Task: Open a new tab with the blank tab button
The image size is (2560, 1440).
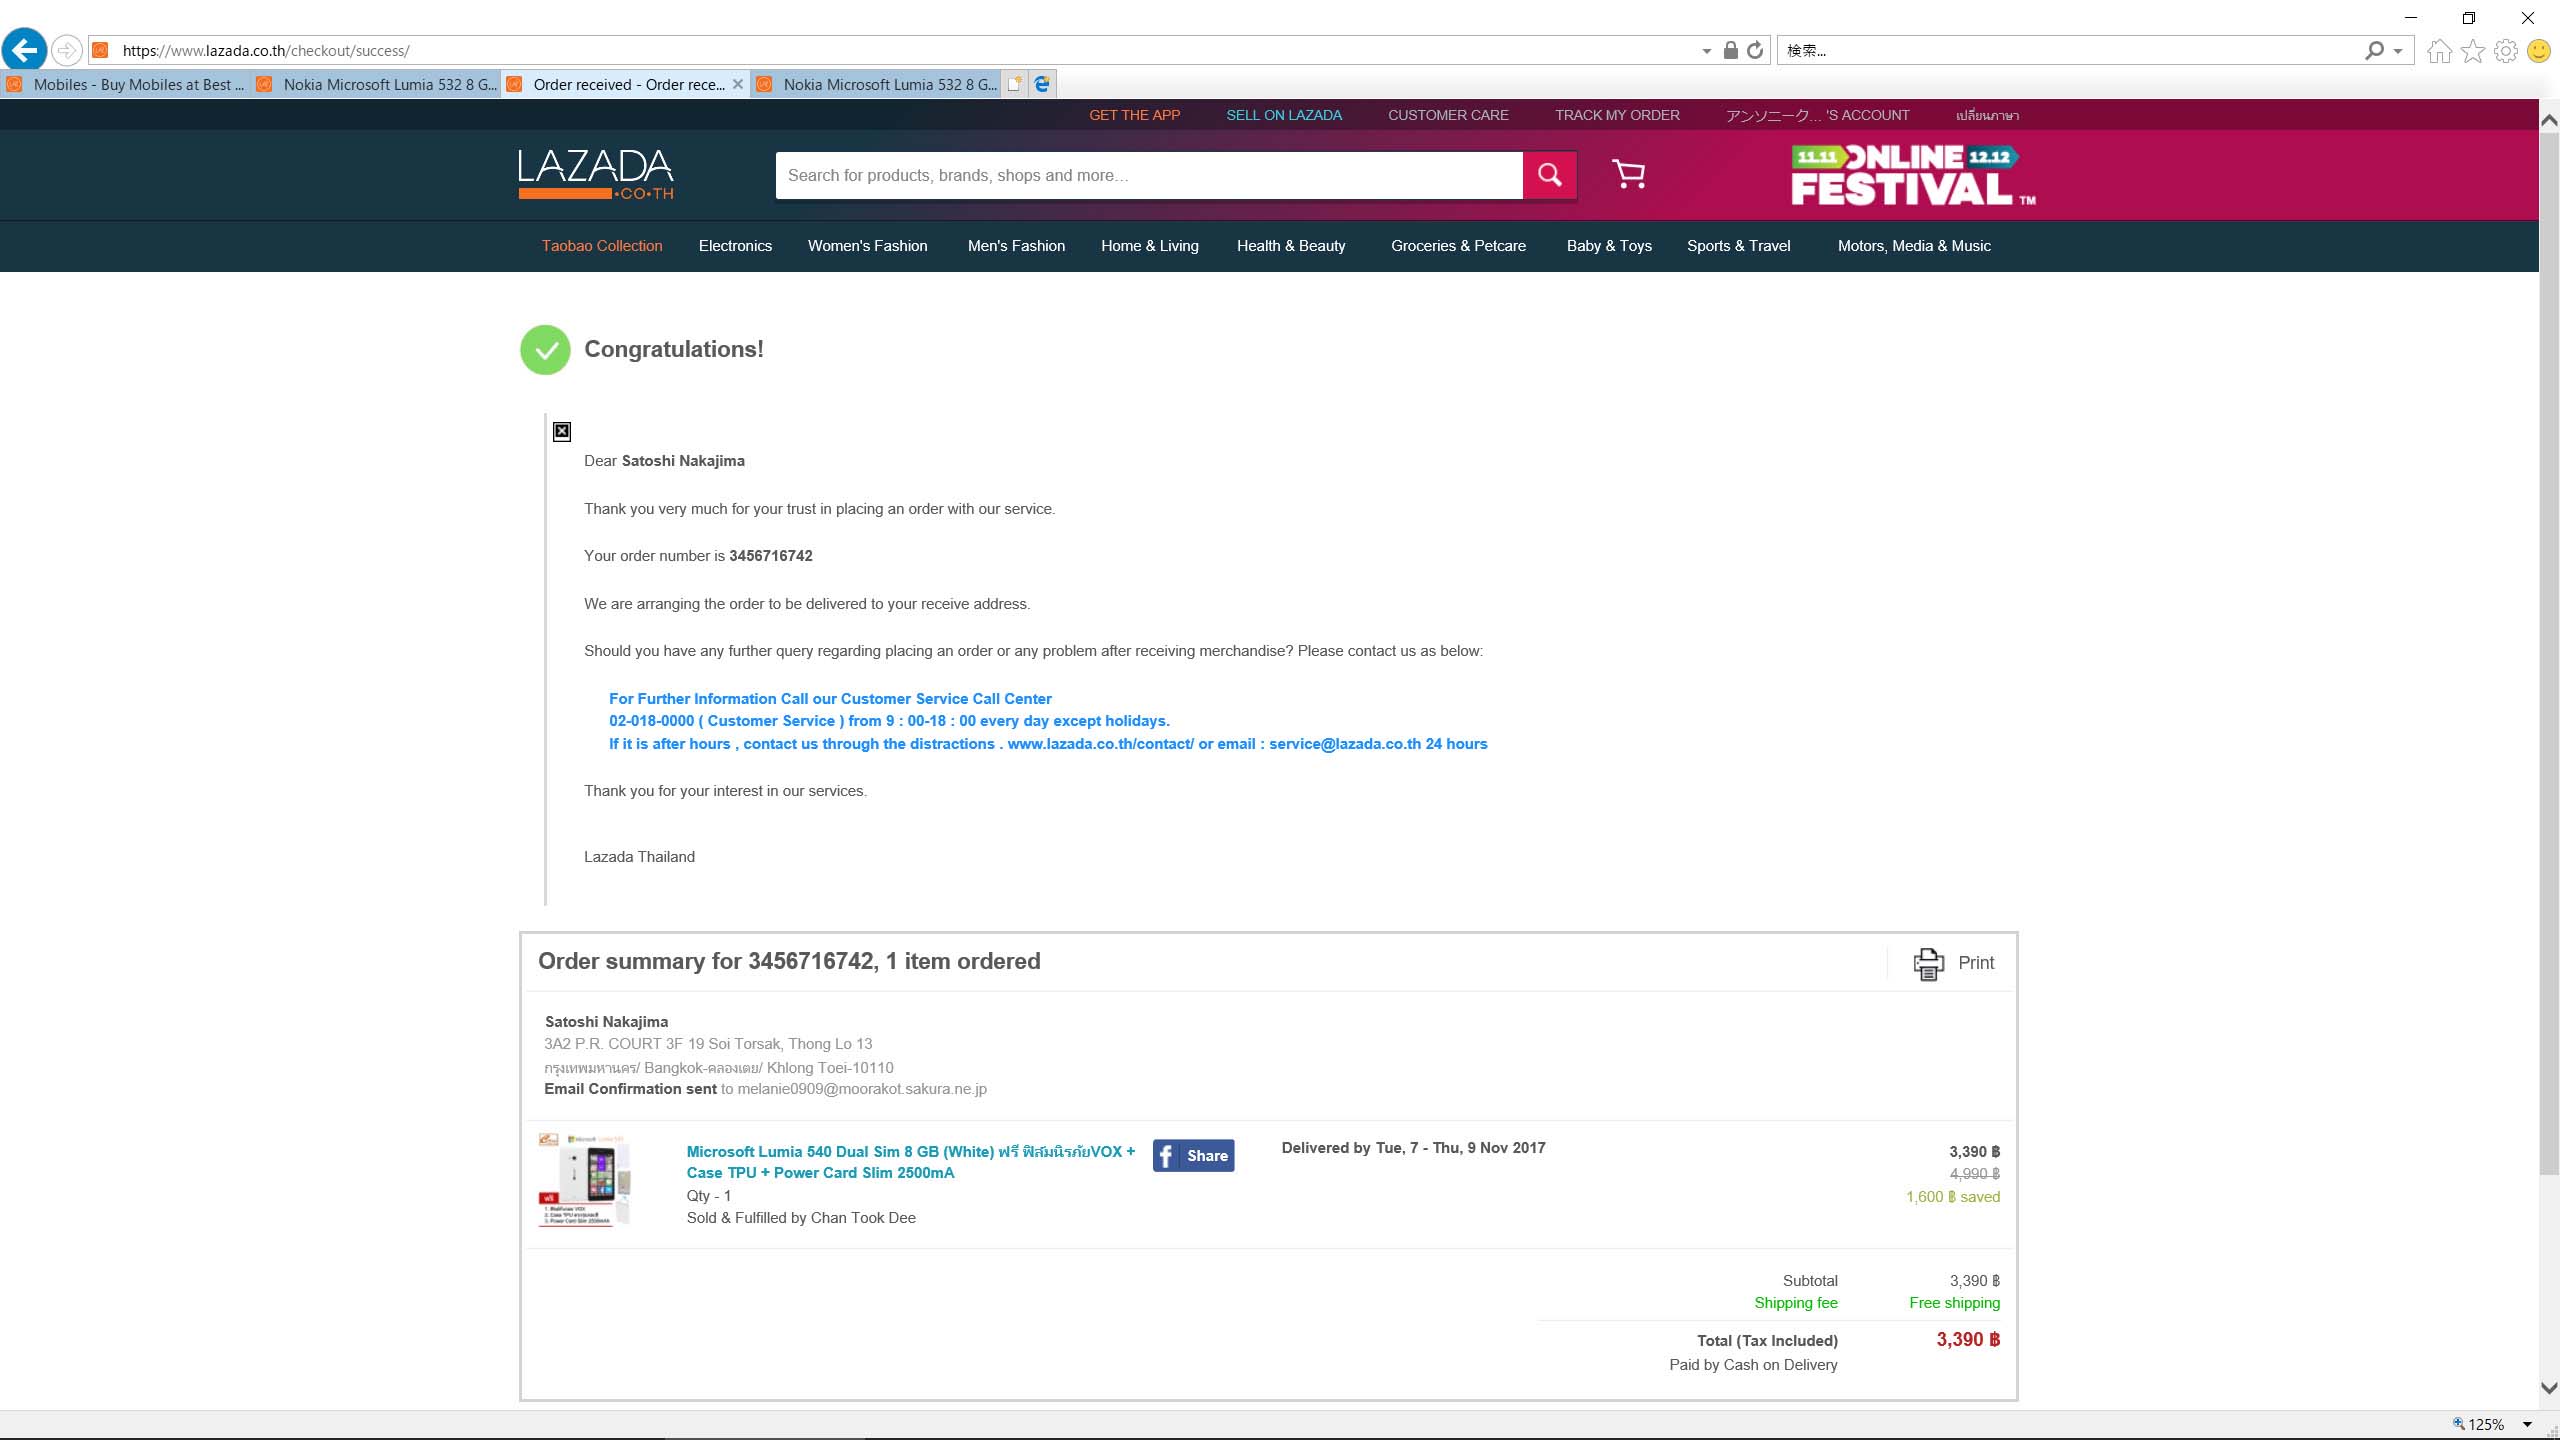Action: point(1014,84)
